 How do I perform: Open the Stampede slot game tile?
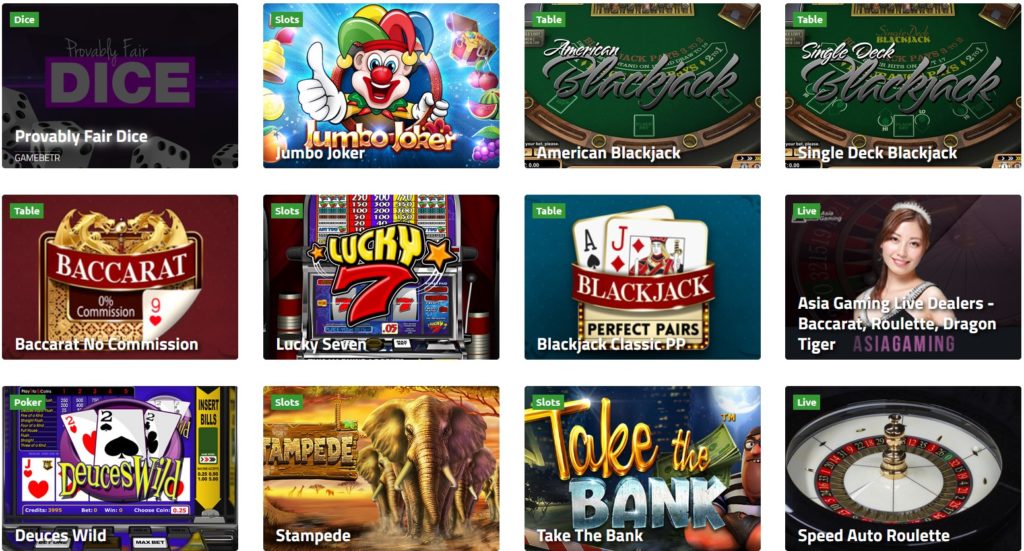[x=381, y=468]
